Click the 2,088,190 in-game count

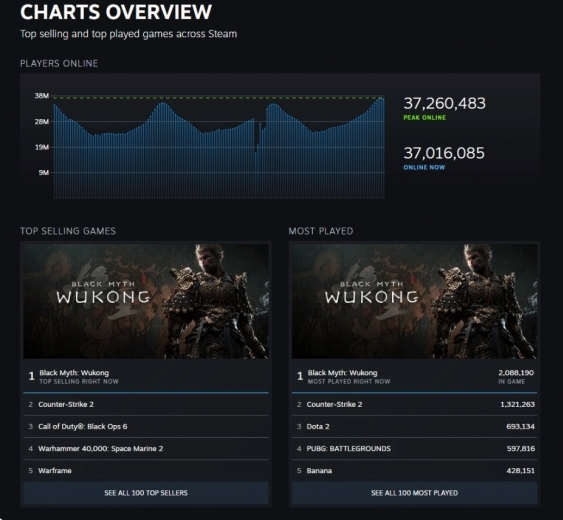click(516, 373)
